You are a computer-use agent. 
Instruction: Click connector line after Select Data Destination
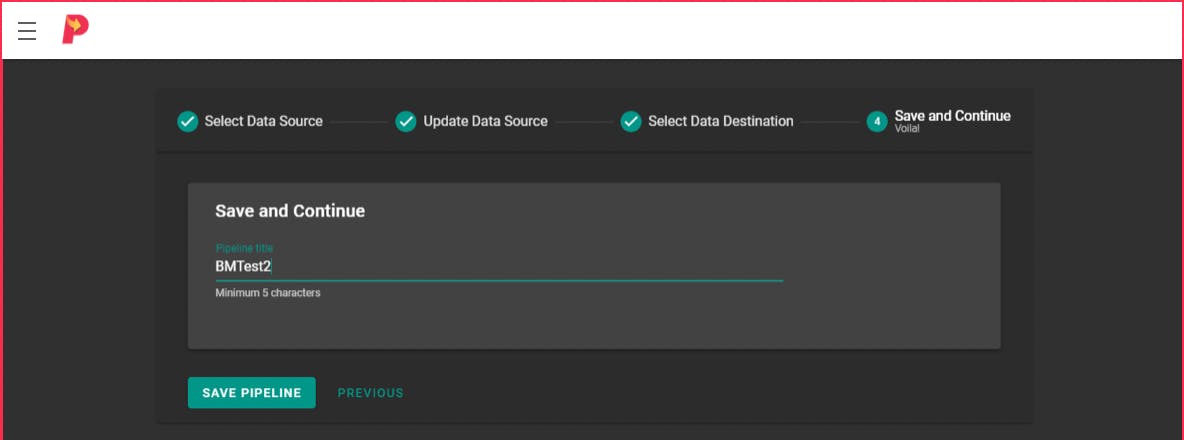coord(830,122)
